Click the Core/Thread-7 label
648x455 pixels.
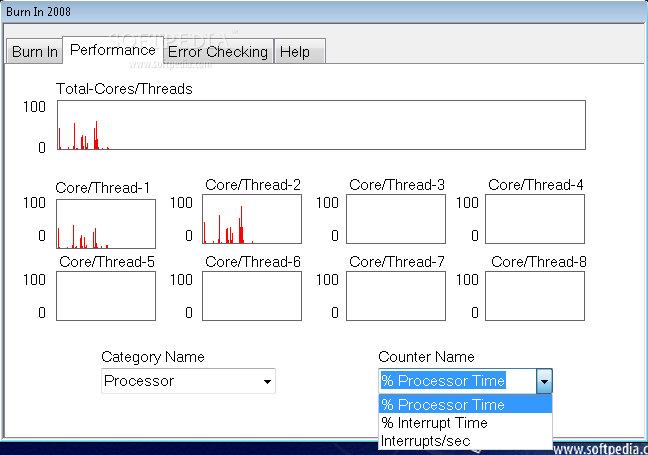pyautogui.click(x=397, y=262)
